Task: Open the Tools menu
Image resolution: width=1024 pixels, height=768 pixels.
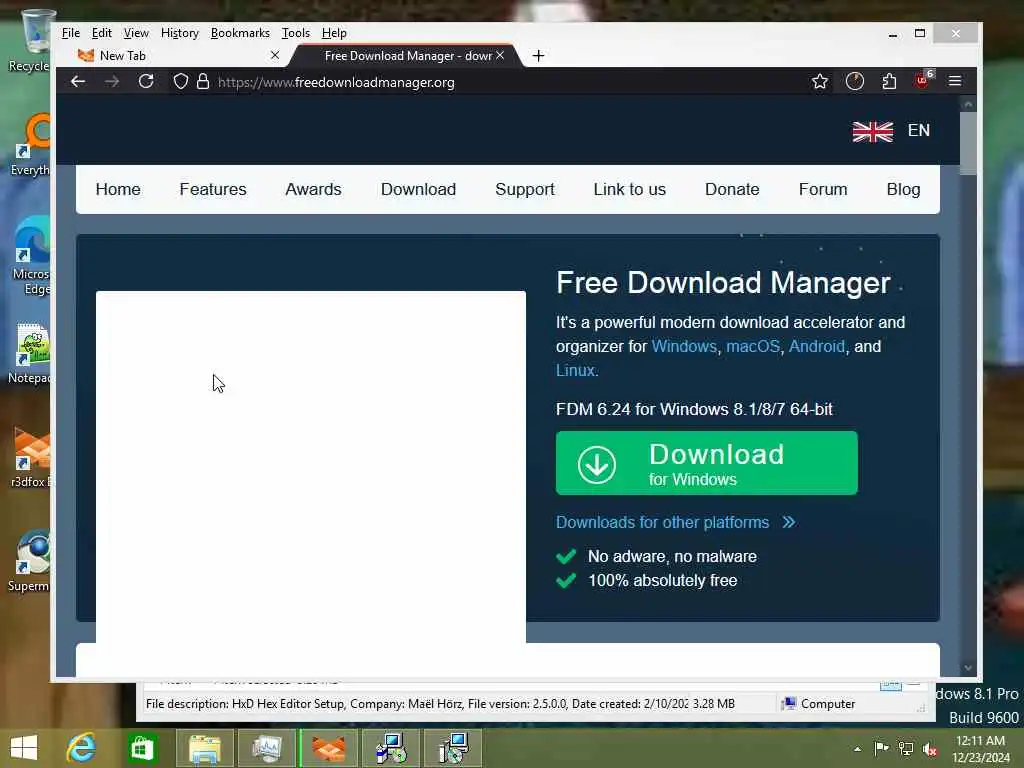Action: coord(295,33)
